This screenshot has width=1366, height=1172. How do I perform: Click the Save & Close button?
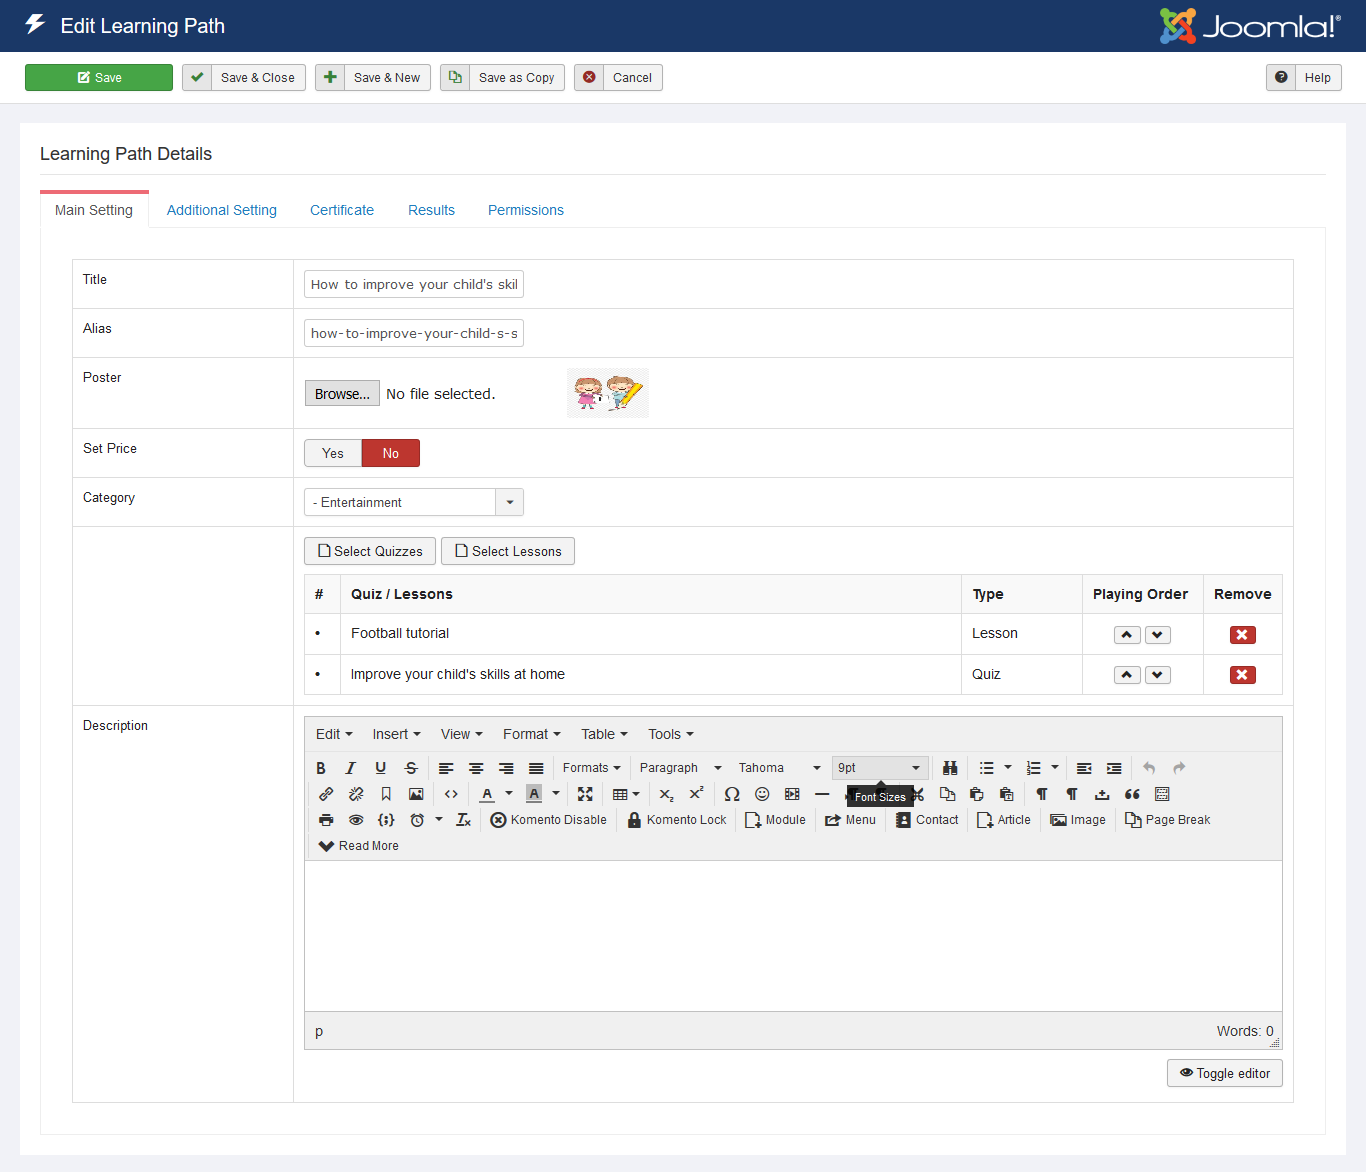[x=246, y=78]
